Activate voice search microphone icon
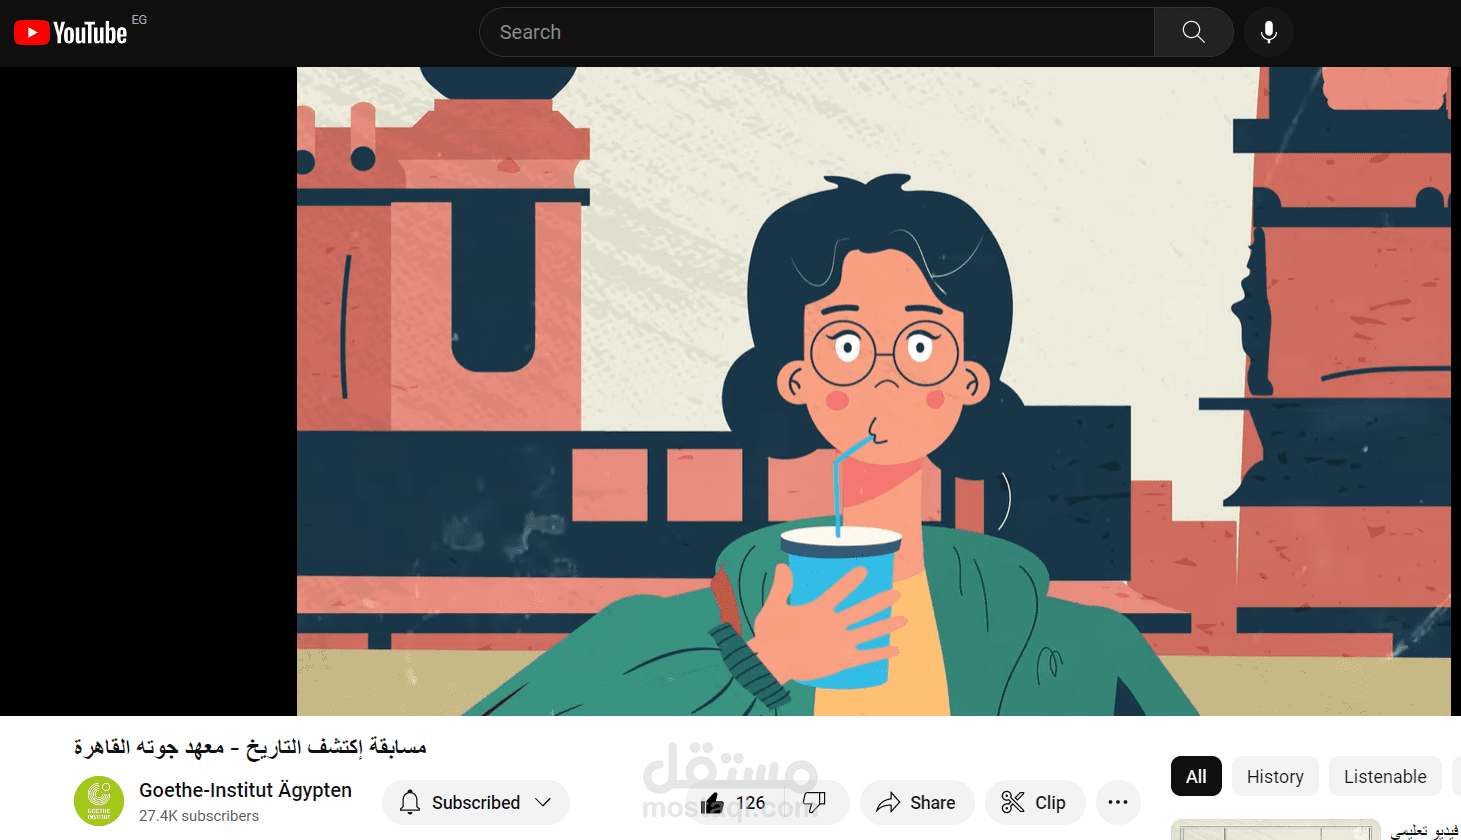This screenshot has width=1461, height=840. [1268, 32]
